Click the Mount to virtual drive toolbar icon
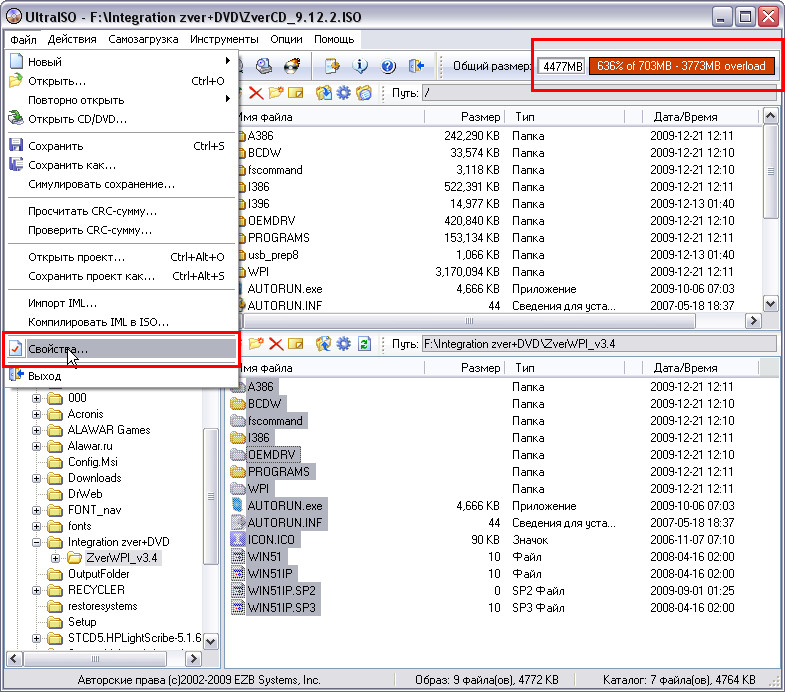The height and width of the screenshot is (692, 785). [x=264, y=66]
